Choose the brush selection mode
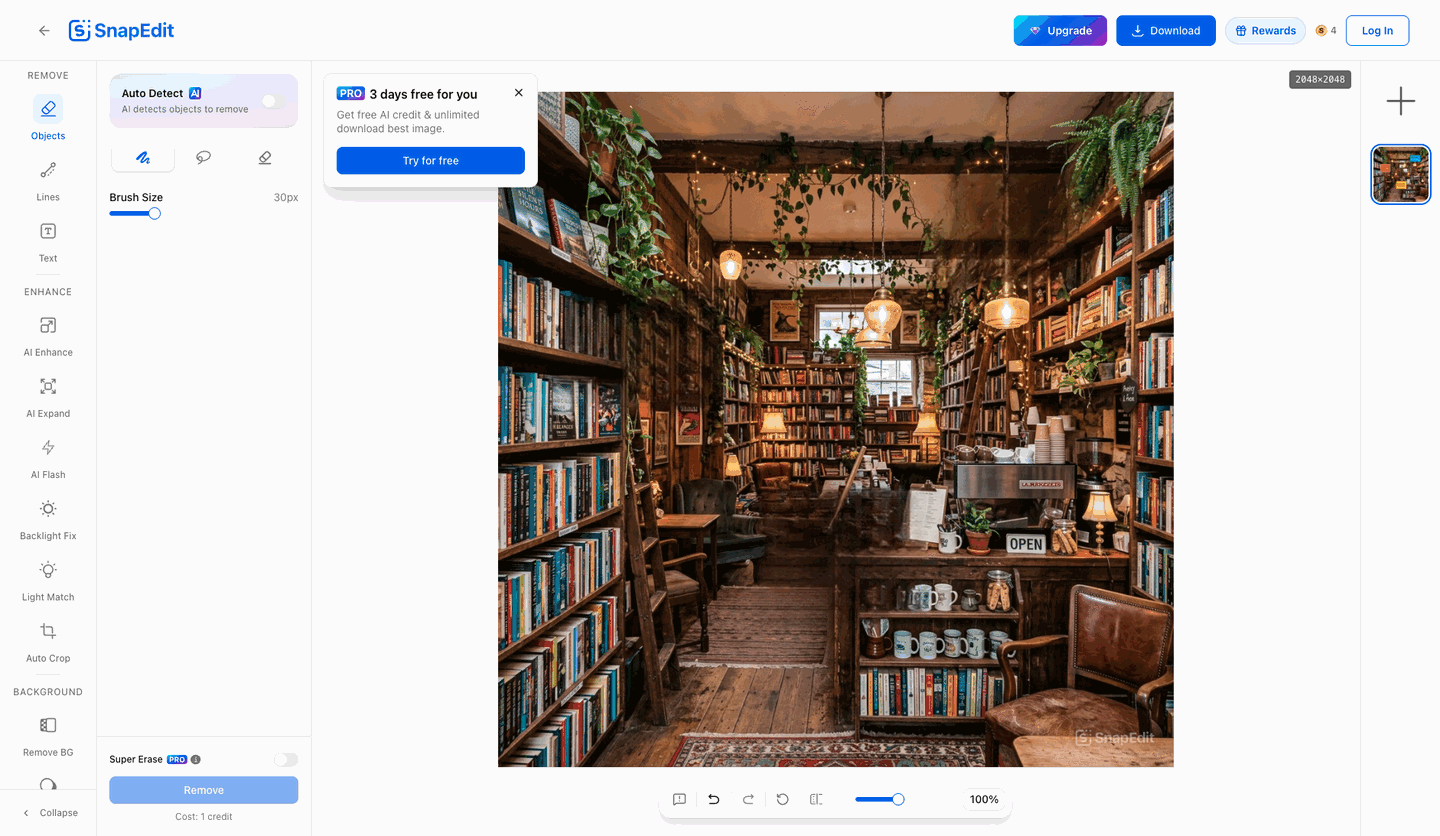Screen dimensions: 1440x836 pyautogui.click(x=142, y=158)
